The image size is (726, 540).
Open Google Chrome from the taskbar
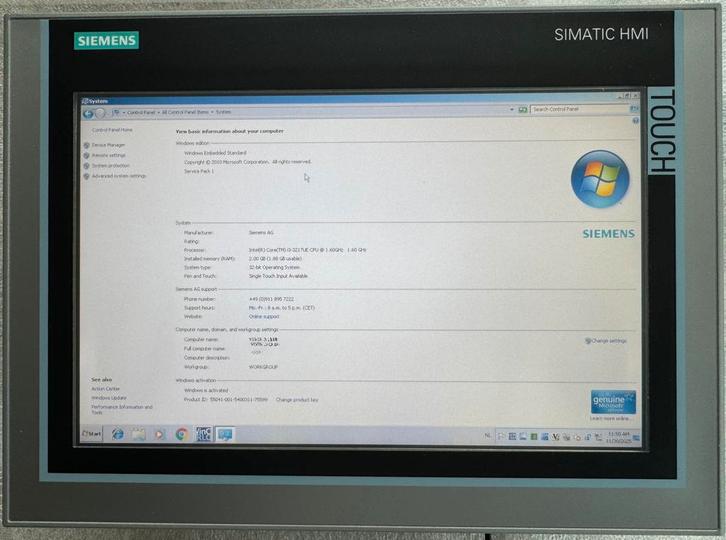[x=182, y=434]
